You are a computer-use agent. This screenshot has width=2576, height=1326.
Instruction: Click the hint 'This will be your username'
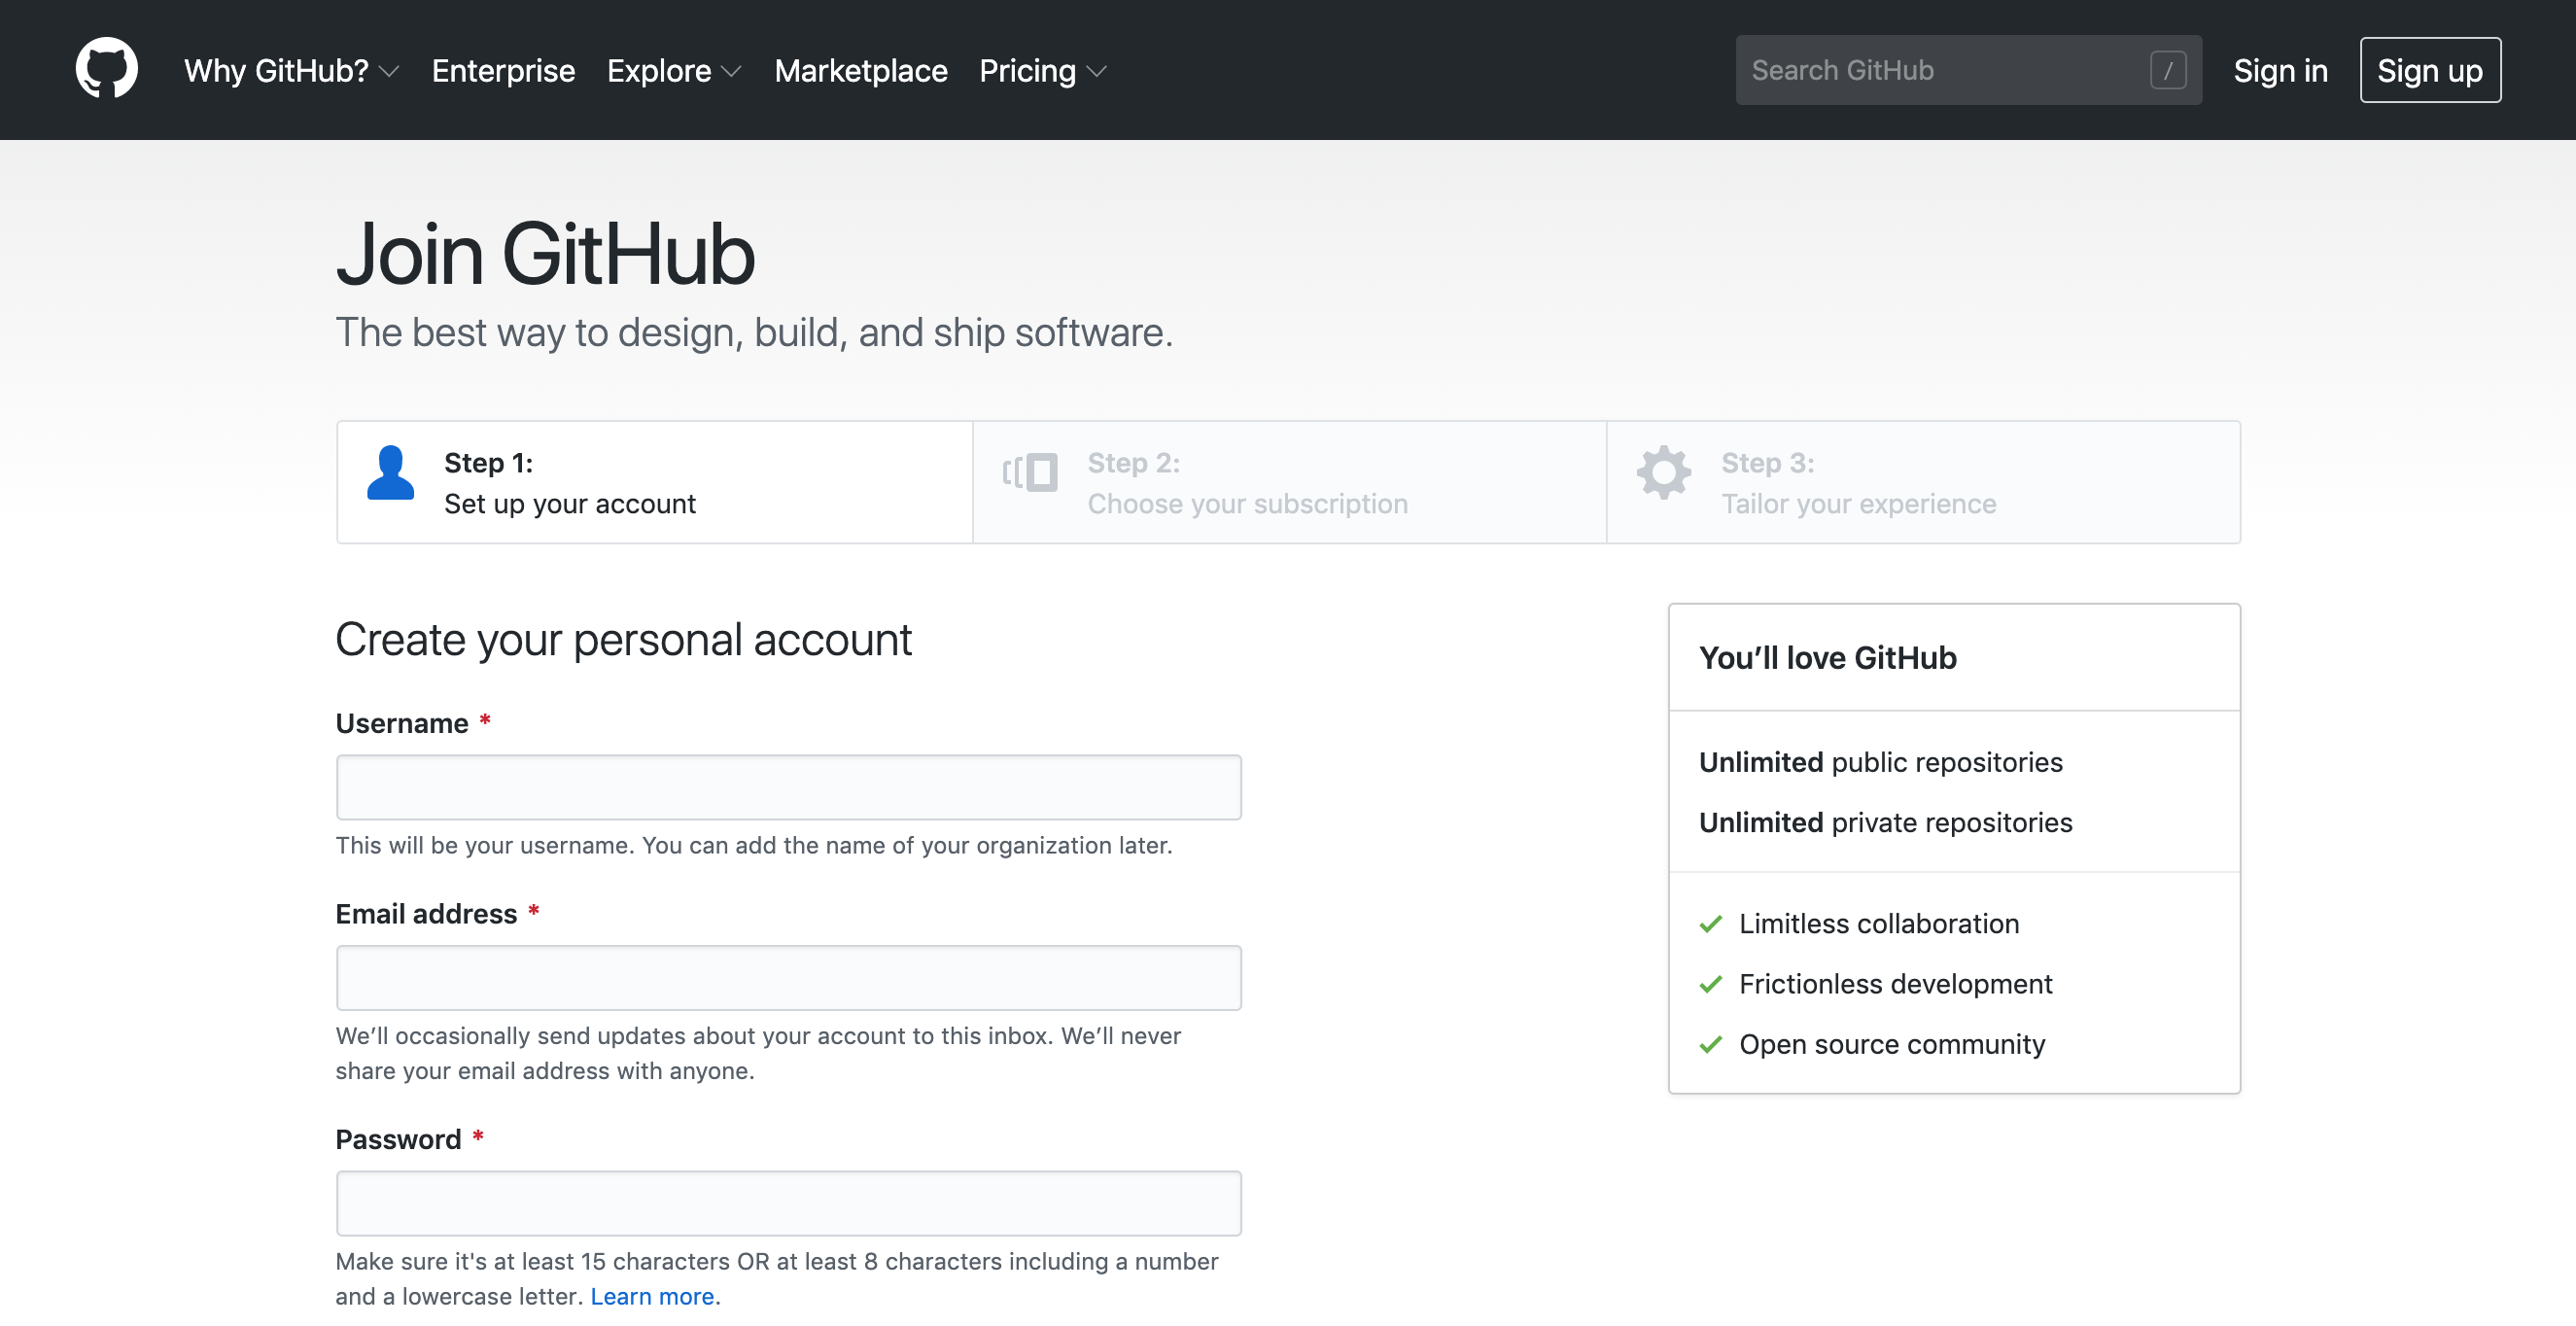point(754,845)
